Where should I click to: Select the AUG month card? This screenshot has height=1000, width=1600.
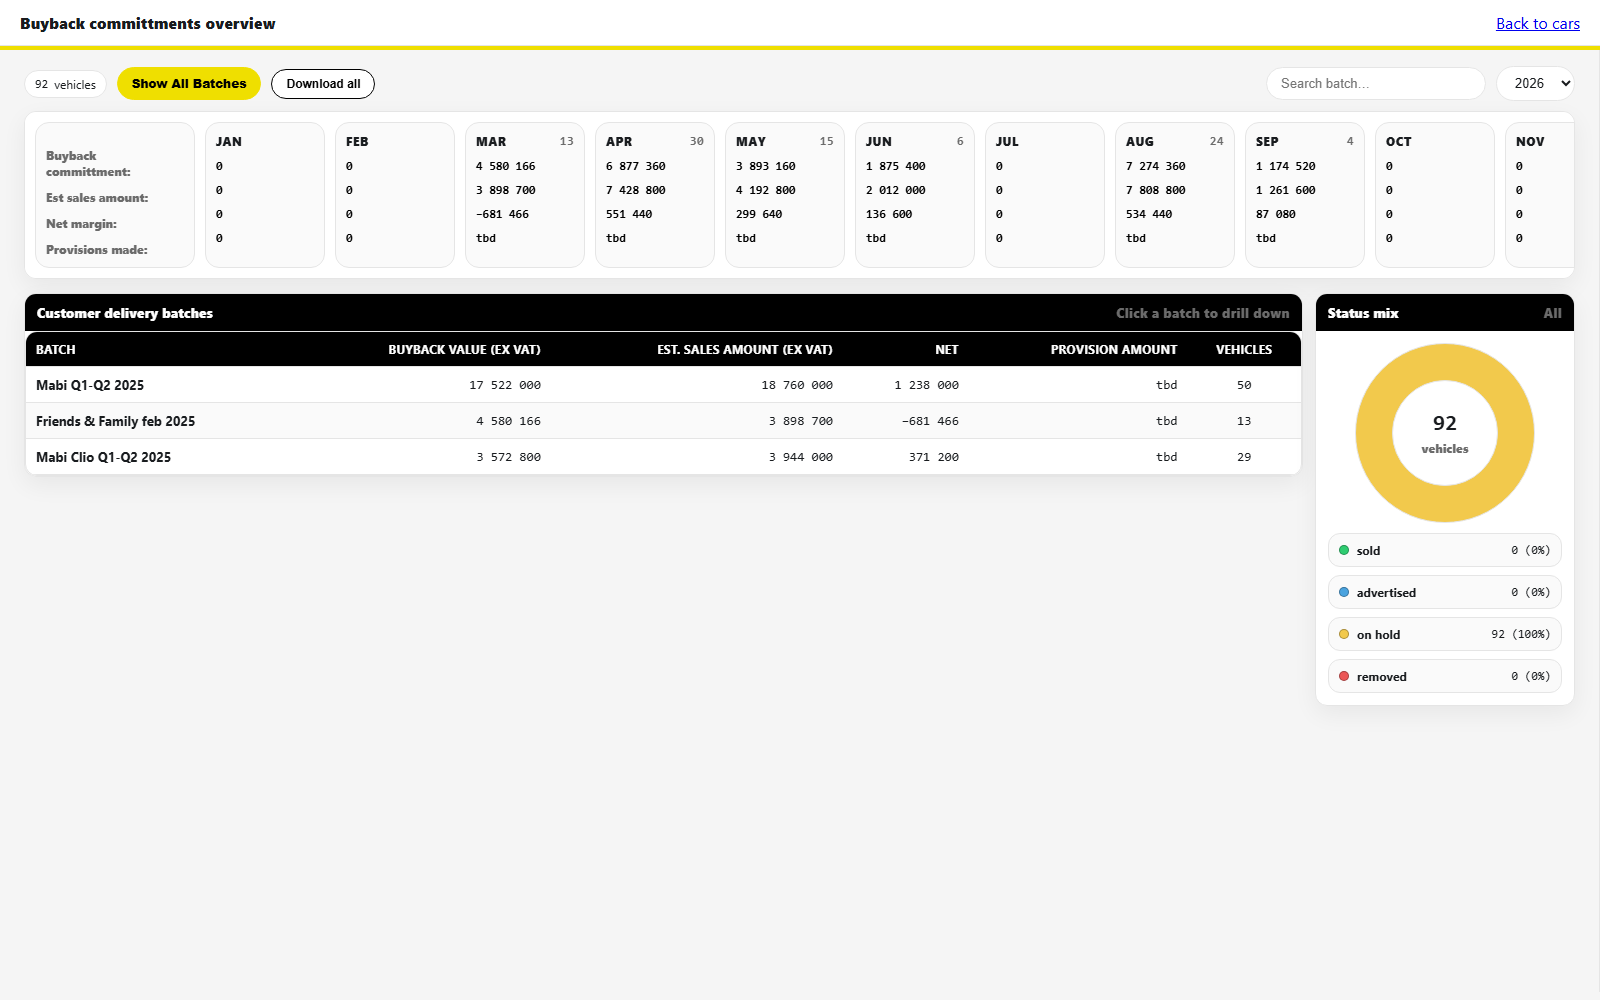1175,195
